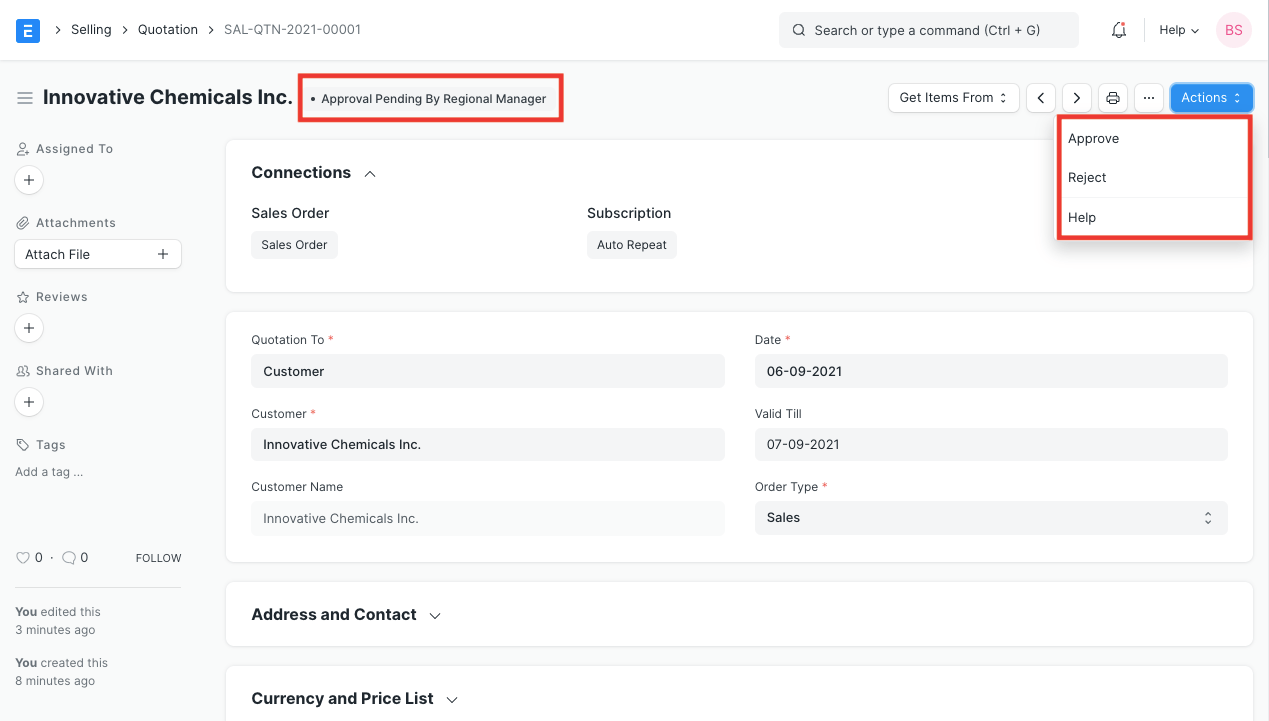Click the notification bell
Image resolution: width=1269 pixels, height=721 pixels.
pyautogui.click(x=1118, y=30)
